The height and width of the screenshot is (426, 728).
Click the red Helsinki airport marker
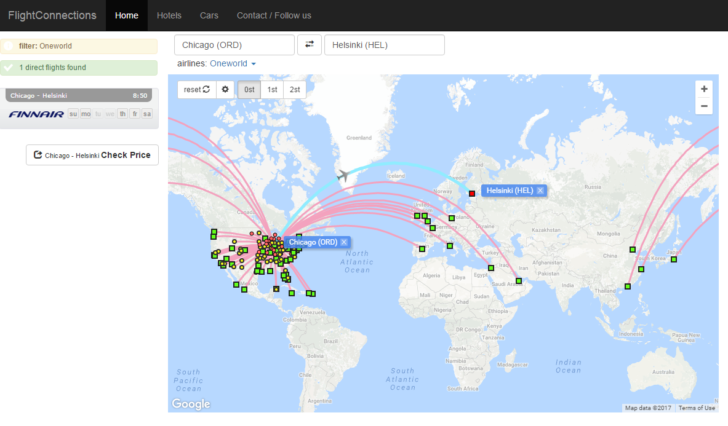(x=472, y=194)
